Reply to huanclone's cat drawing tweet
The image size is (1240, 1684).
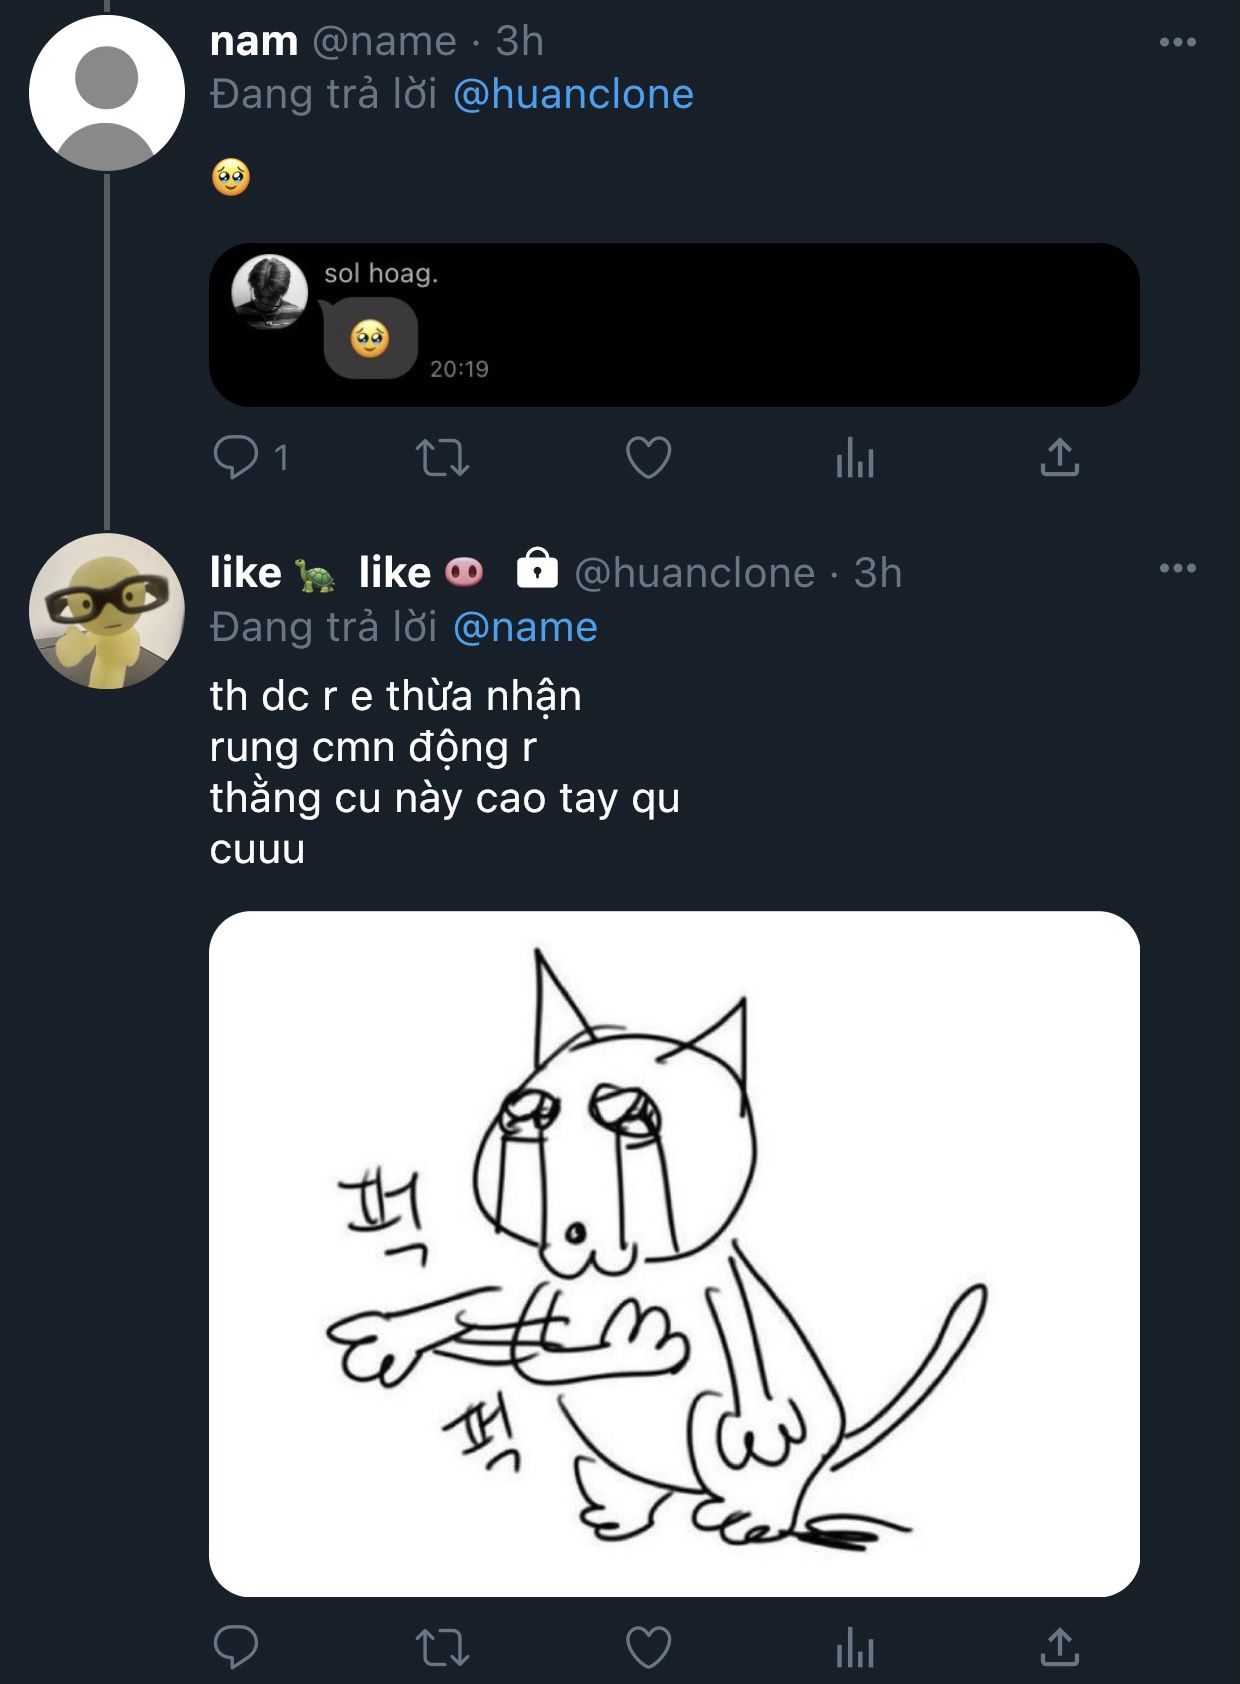coord(236,1646)
